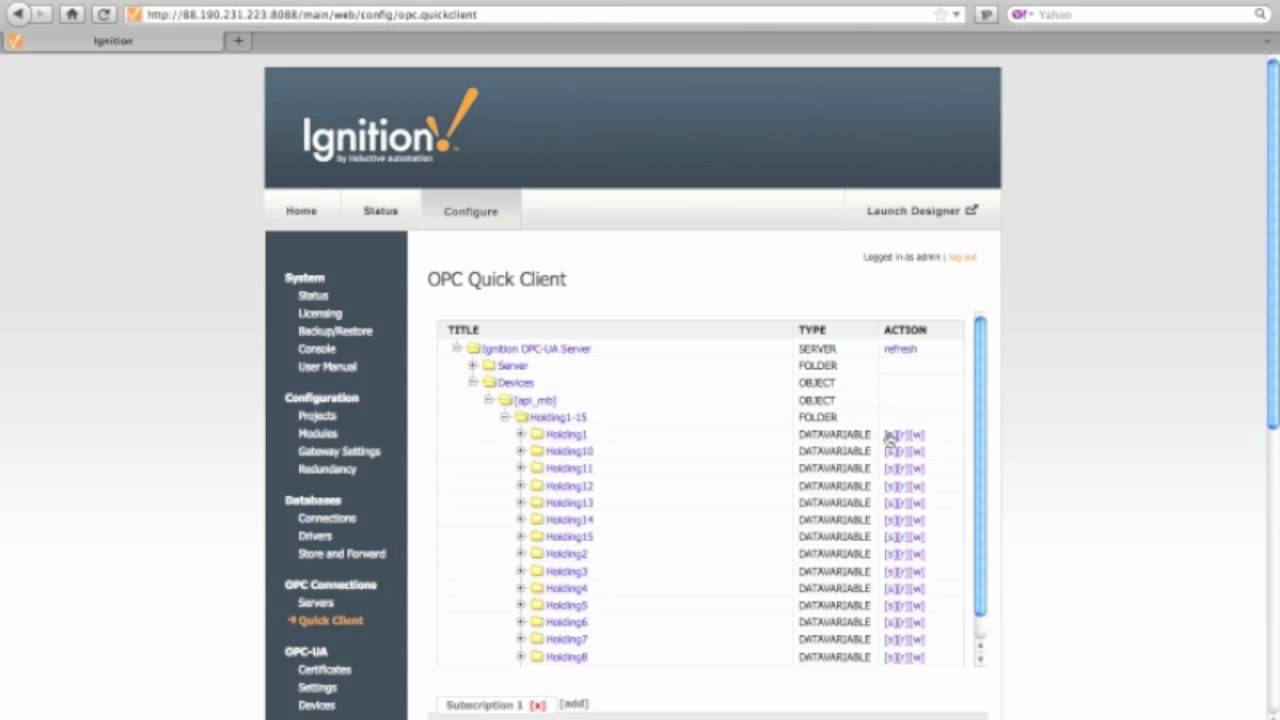Viewport: 1280px width, 720px height.
Task: Click the search magnifier in Yahoo box
Action: coord(1260,14)
